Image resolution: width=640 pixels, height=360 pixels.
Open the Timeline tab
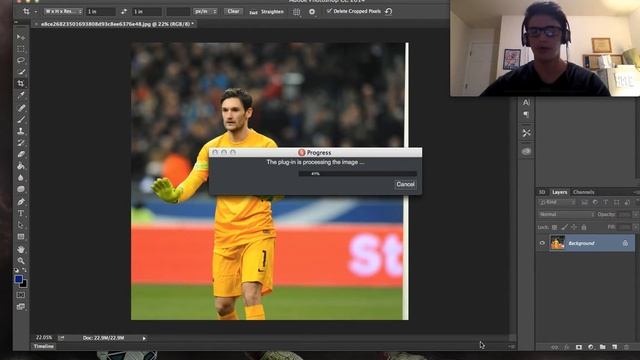coord(44,347)
